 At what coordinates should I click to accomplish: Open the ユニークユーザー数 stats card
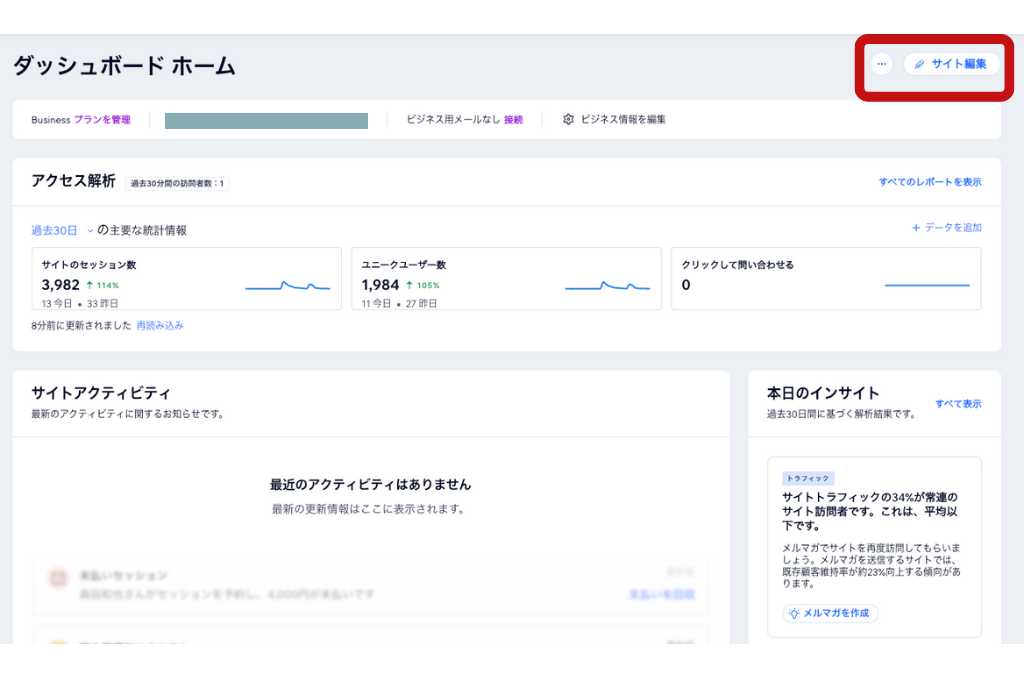(x=506, y=278)
